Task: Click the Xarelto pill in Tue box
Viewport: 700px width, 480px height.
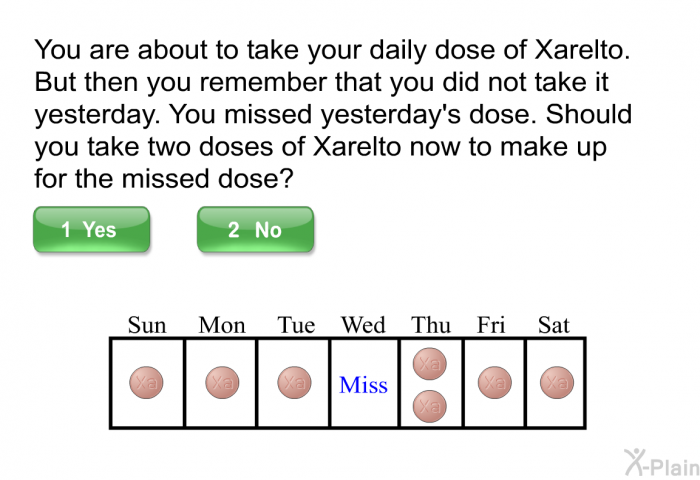Action: [x=294, y=383]
